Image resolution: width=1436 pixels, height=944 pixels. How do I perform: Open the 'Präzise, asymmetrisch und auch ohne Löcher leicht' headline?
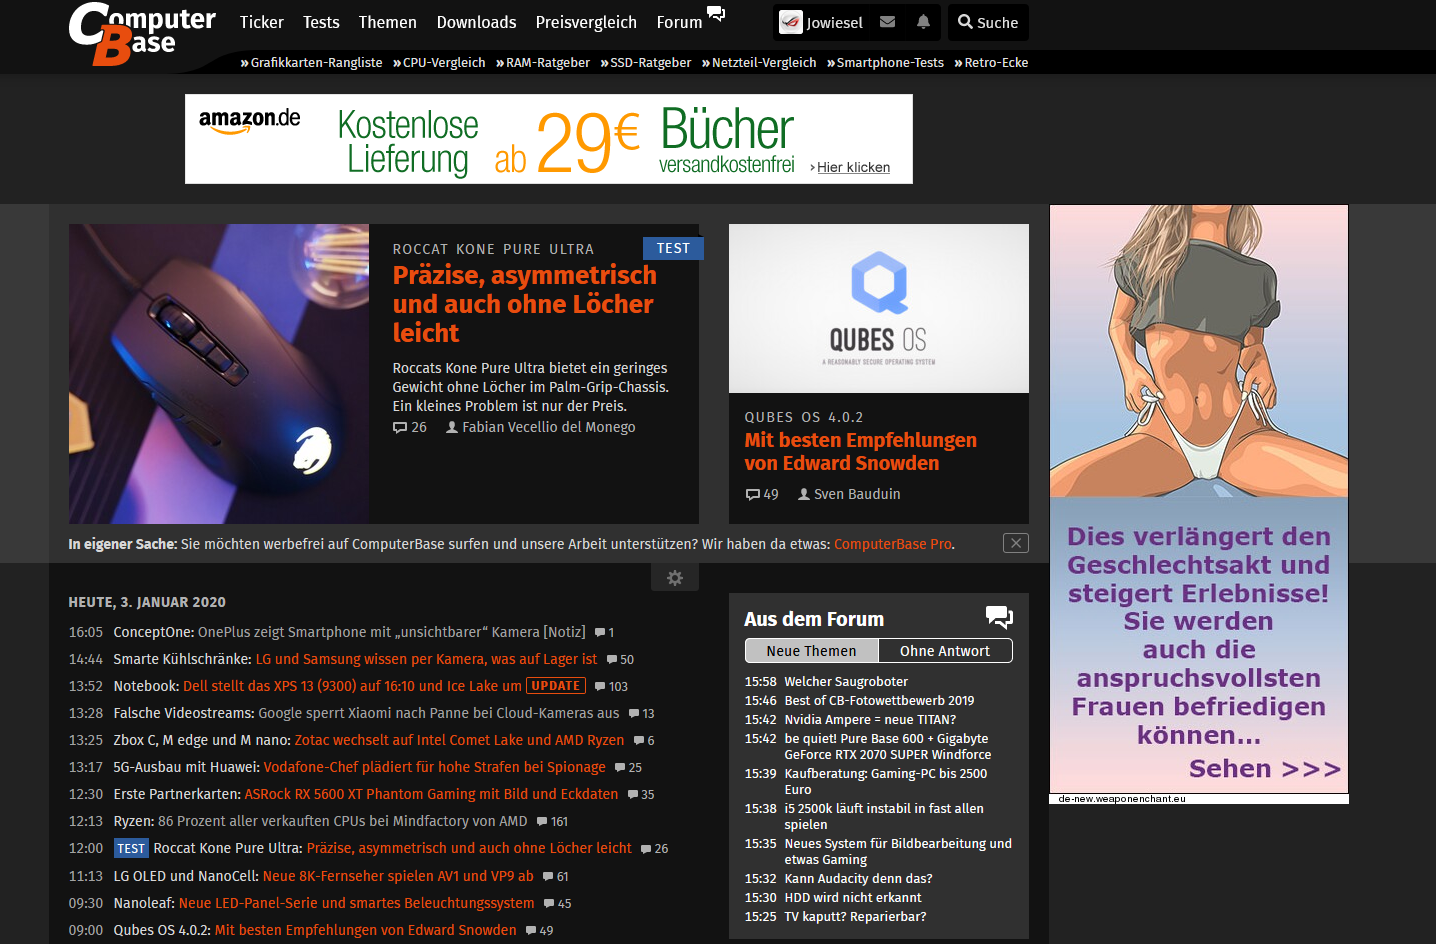point(525,304)
